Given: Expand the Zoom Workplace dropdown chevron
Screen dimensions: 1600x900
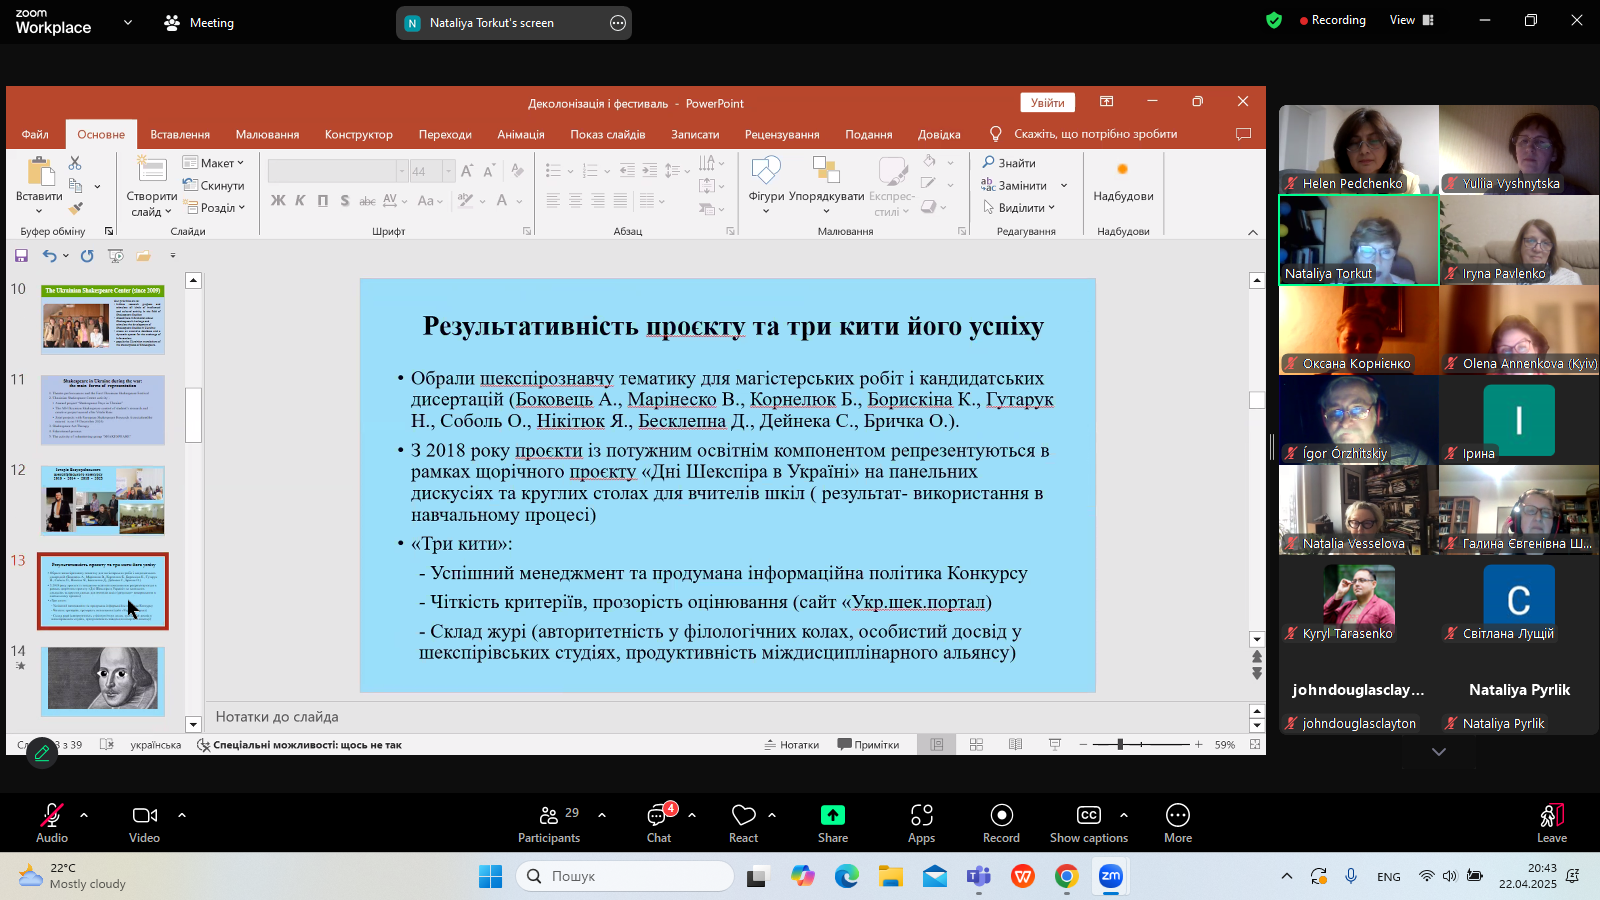Looking at the screenshot, I should [x=128, y=22].
